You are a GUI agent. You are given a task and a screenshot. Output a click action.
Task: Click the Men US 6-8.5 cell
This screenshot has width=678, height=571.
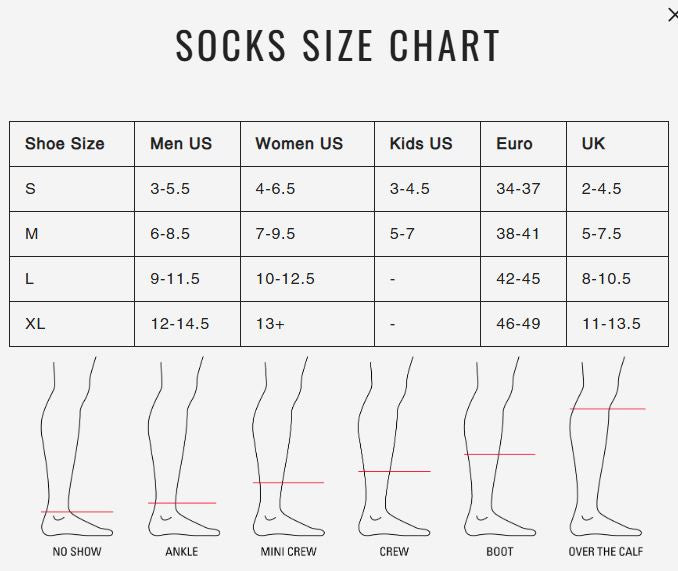click(x=170, y=234)
